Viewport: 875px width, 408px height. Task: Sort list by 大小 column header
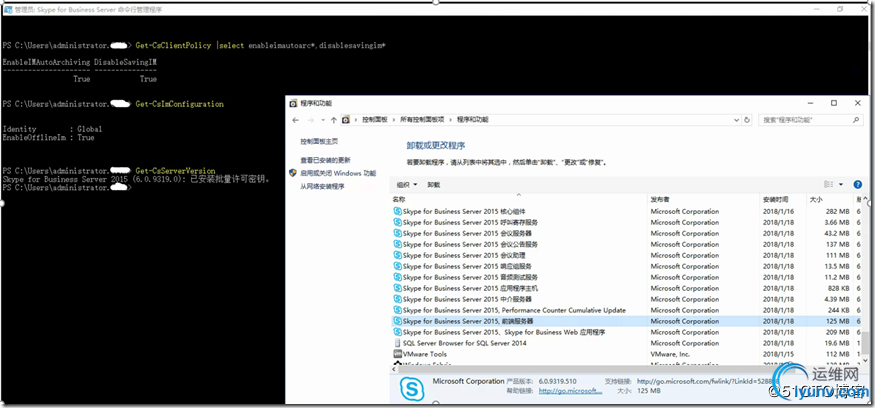point(815,199)
